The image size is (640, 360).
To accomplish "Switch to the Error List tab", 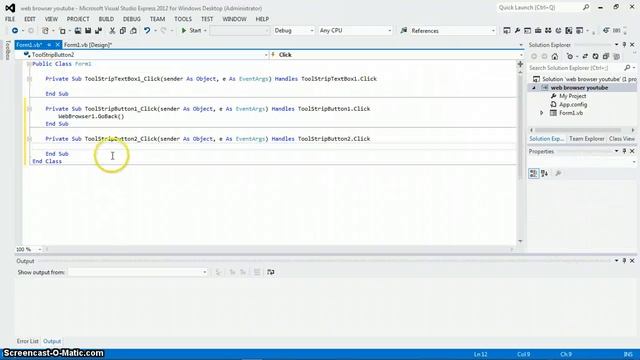I will [x=27, y=341].
